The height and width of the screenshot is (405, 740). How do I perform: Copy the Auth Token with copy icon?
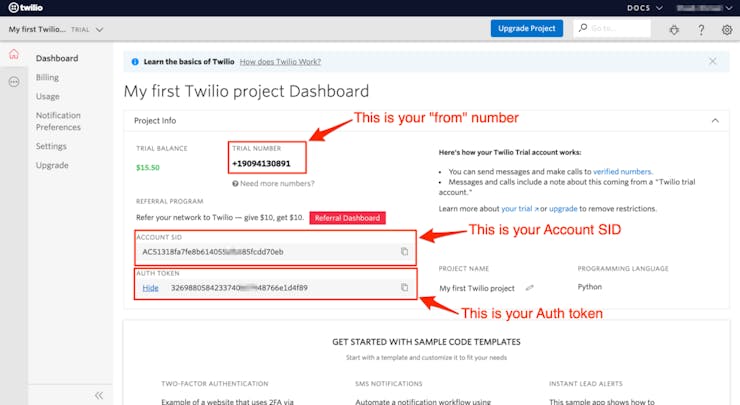click(404, 287)
